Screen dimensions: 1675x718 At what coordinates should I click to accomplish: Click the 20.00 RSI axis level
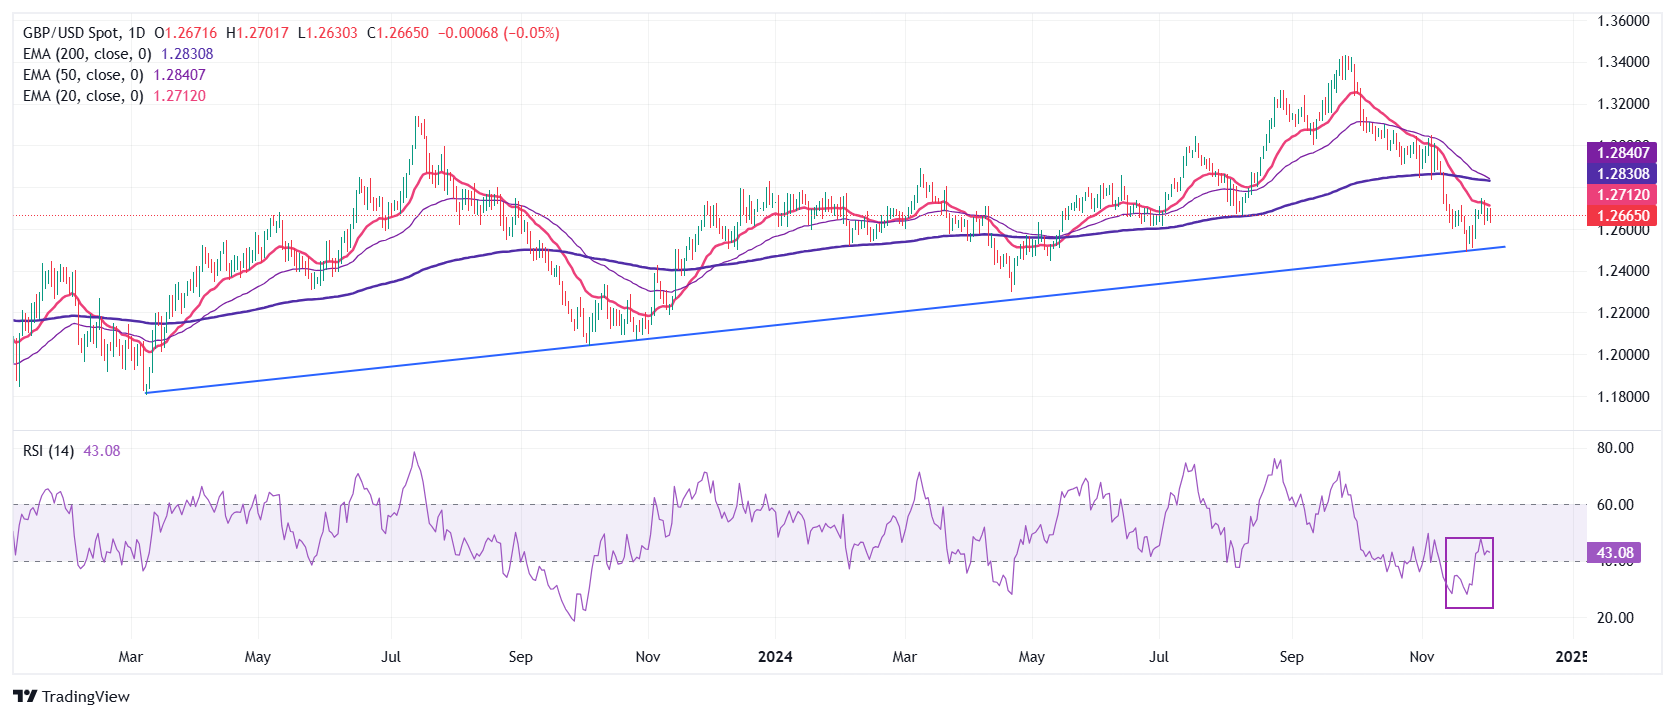click(1615, 618)
